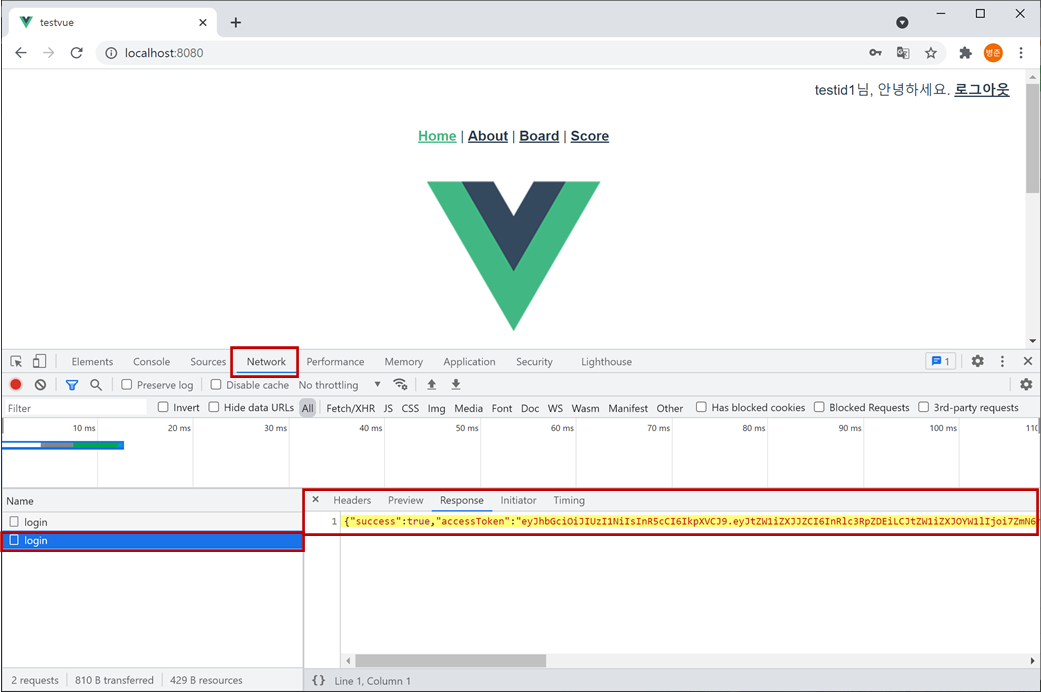1041x692 pixels.
Task: Export HAR file with download arrow
Action: 455,385
